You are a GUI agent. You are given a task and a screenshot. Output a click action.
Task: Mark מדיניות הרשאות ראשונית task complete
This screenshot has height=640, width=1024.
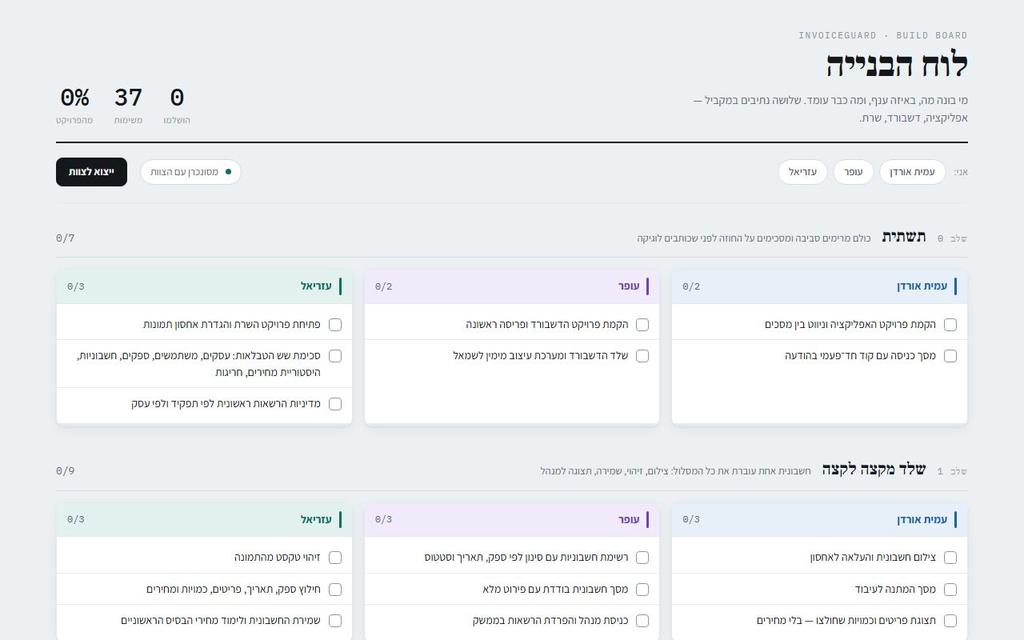click(335, 404)
